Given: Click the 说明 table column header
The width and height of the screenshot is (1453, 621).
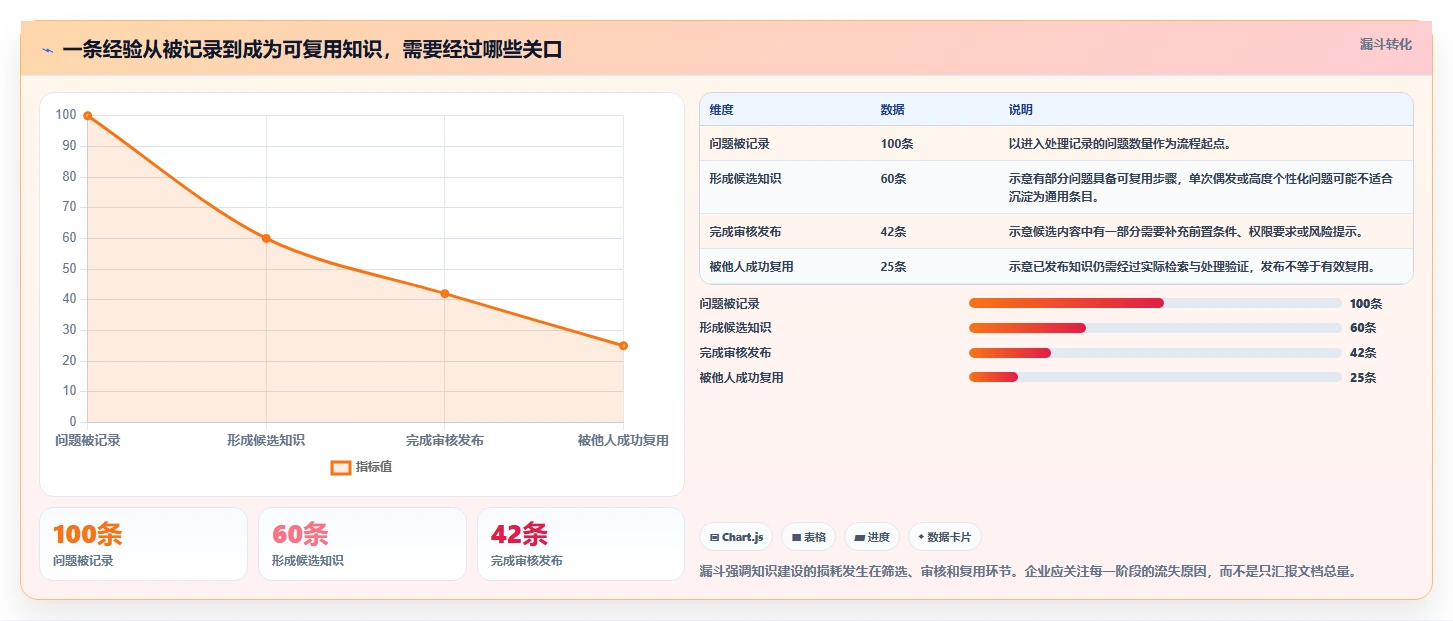Looking at the screenshot, I should click(x=1020, y=109).
